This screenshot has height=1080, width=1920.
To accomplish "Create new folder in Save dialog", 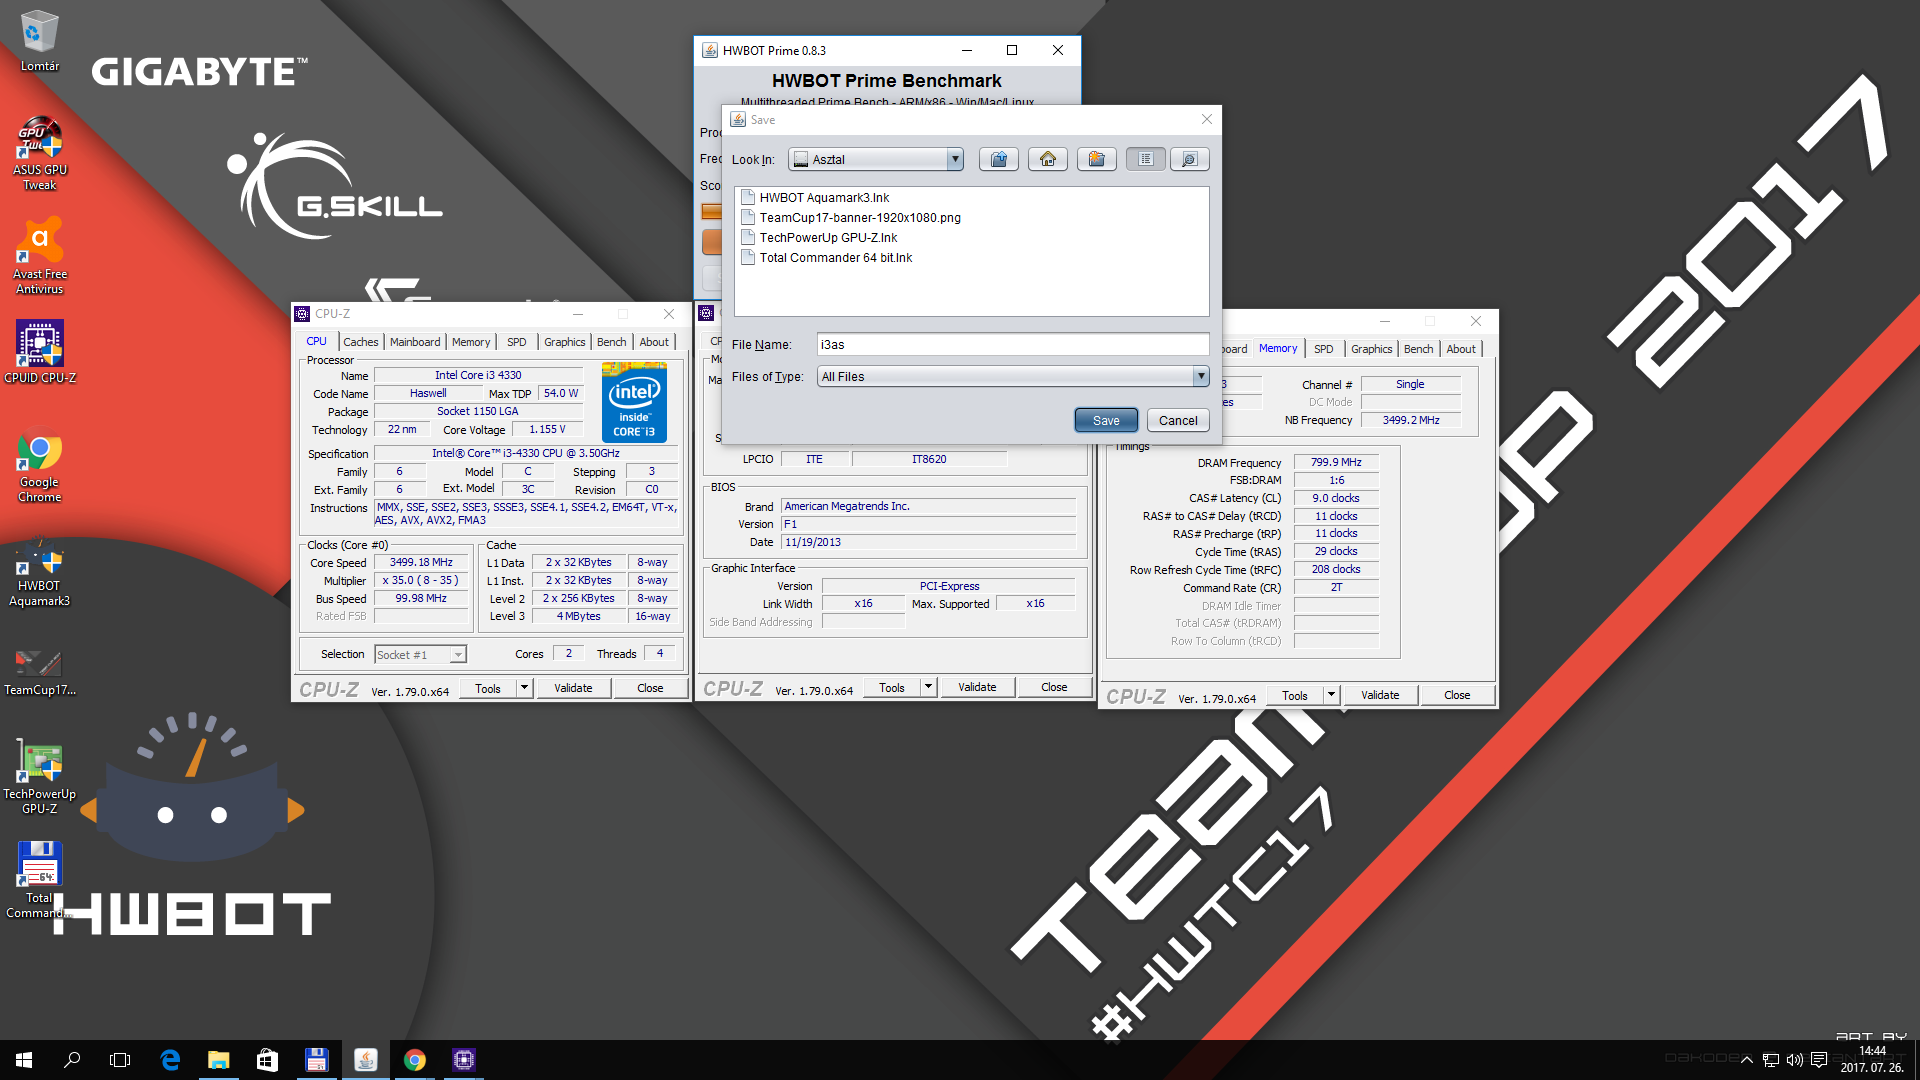I will [1096, 159].
